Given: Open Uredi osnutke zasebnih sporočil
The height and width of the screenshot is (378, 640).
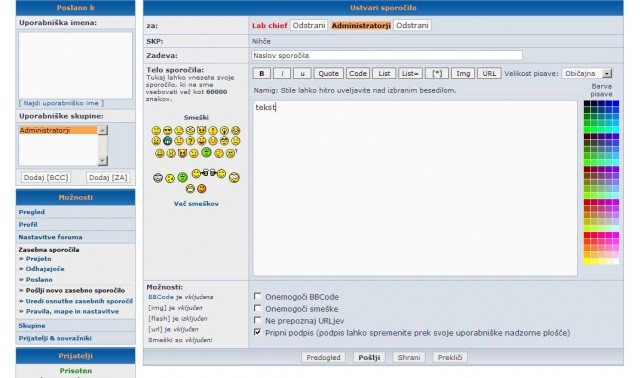Looking at the screenshot, I should [x=79, y=301].
